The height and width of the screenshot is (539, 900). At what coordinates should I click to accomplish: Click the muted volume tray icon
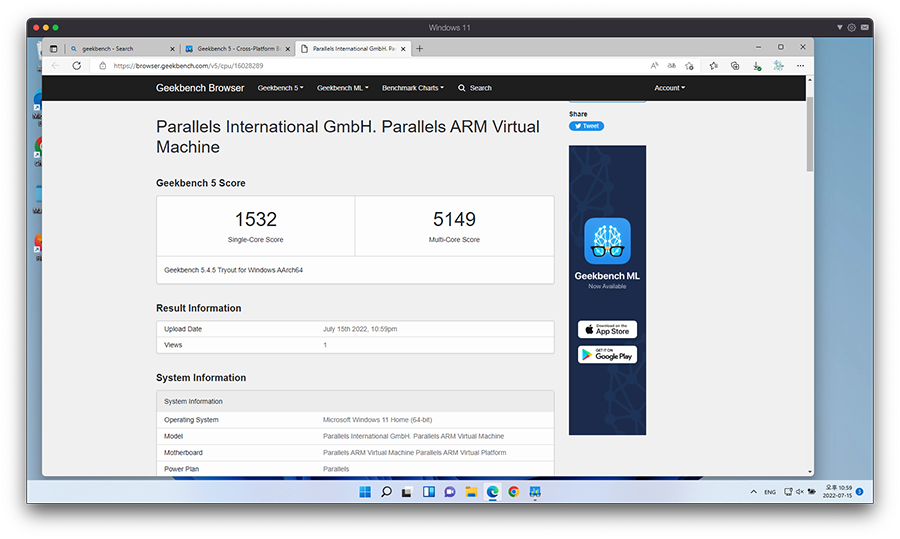[800, 492]
